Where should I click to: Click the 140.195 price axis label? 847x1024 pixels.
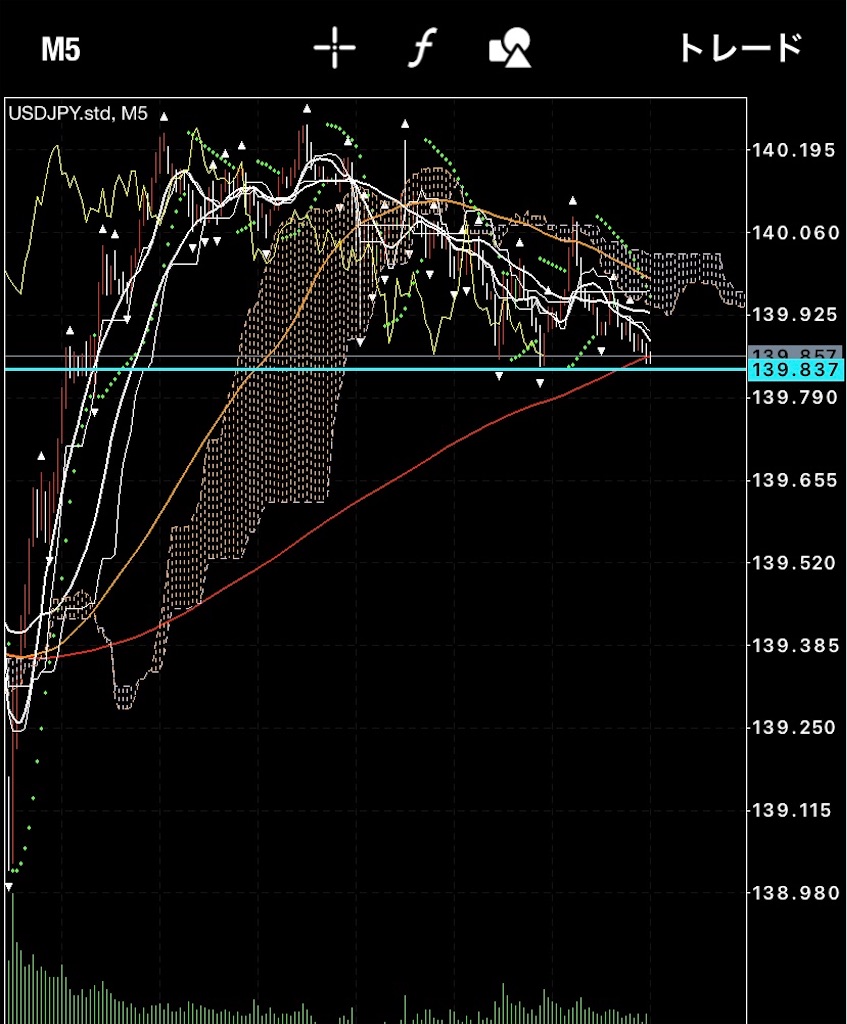click(x=793, y=151)
